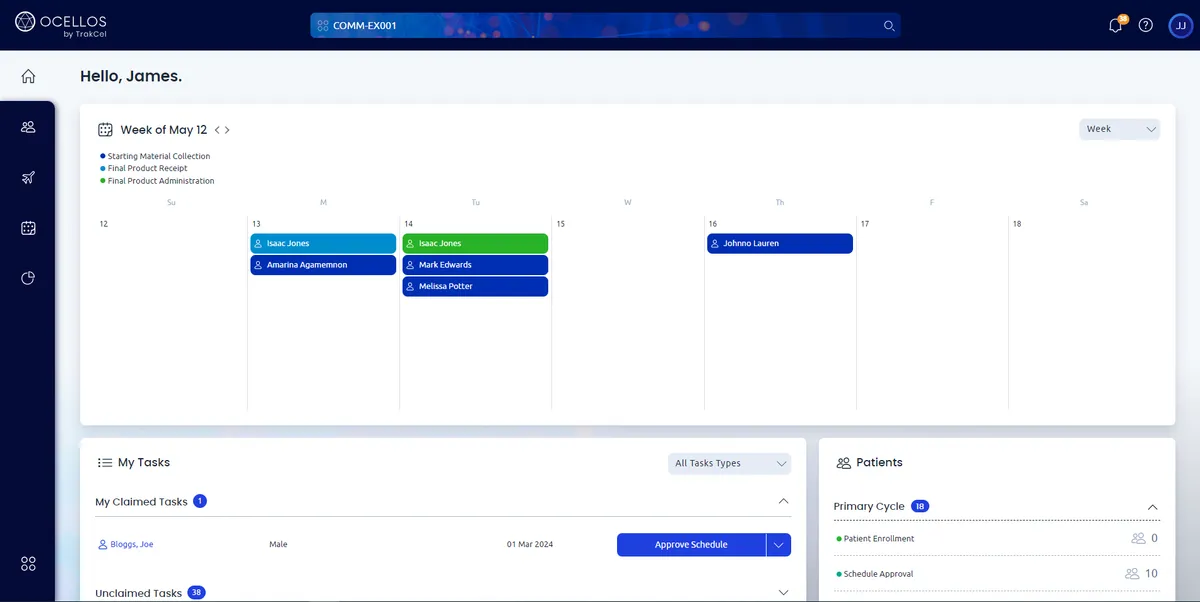This screenshot has width=1200, height=602.
Task: Click the study icon in COMM-EX001 bar
Action: [323, 26]
